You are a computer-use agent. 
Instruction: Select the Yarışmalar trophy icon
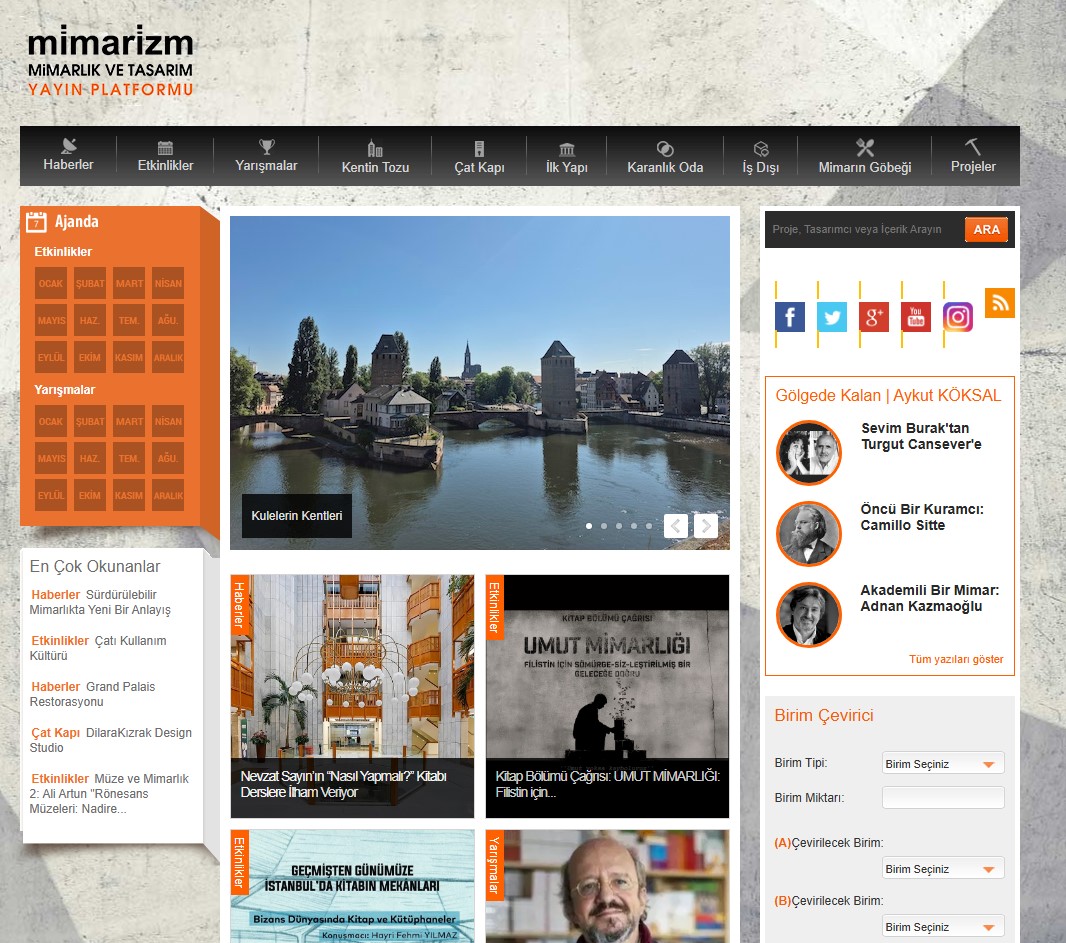pos(266,147)
